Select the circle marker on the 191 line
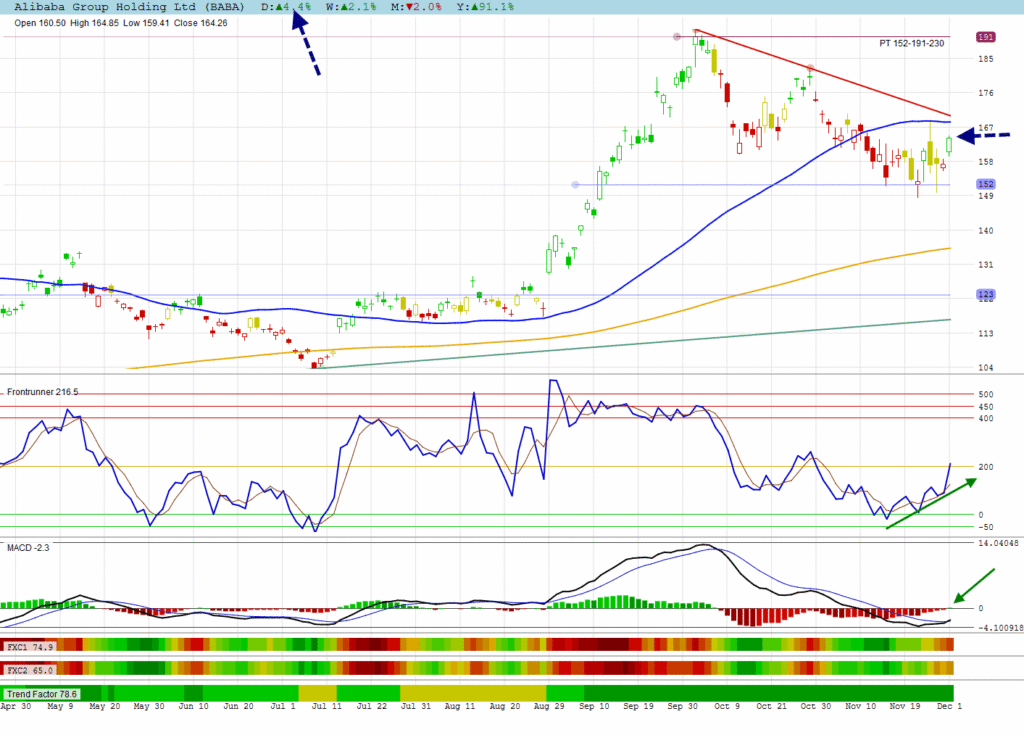 point(677,37)
